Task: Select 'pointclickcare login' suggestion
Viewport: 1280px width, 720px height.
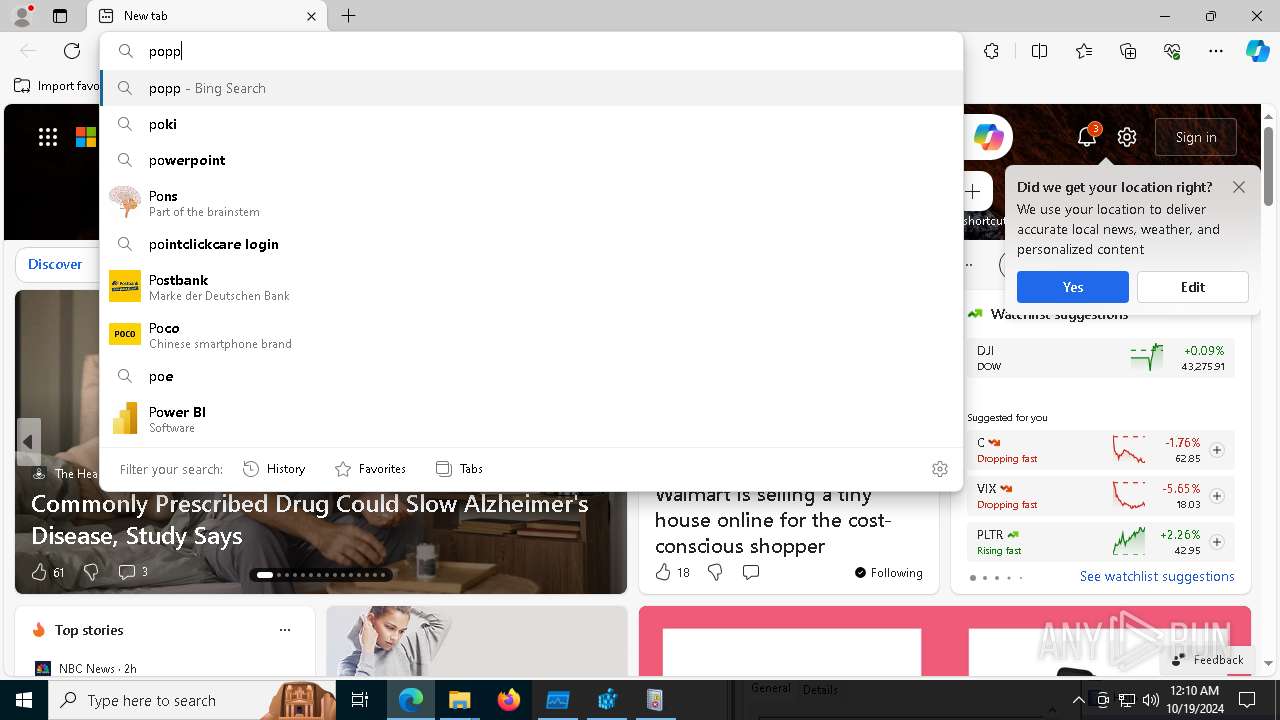Action: point(531,244)
